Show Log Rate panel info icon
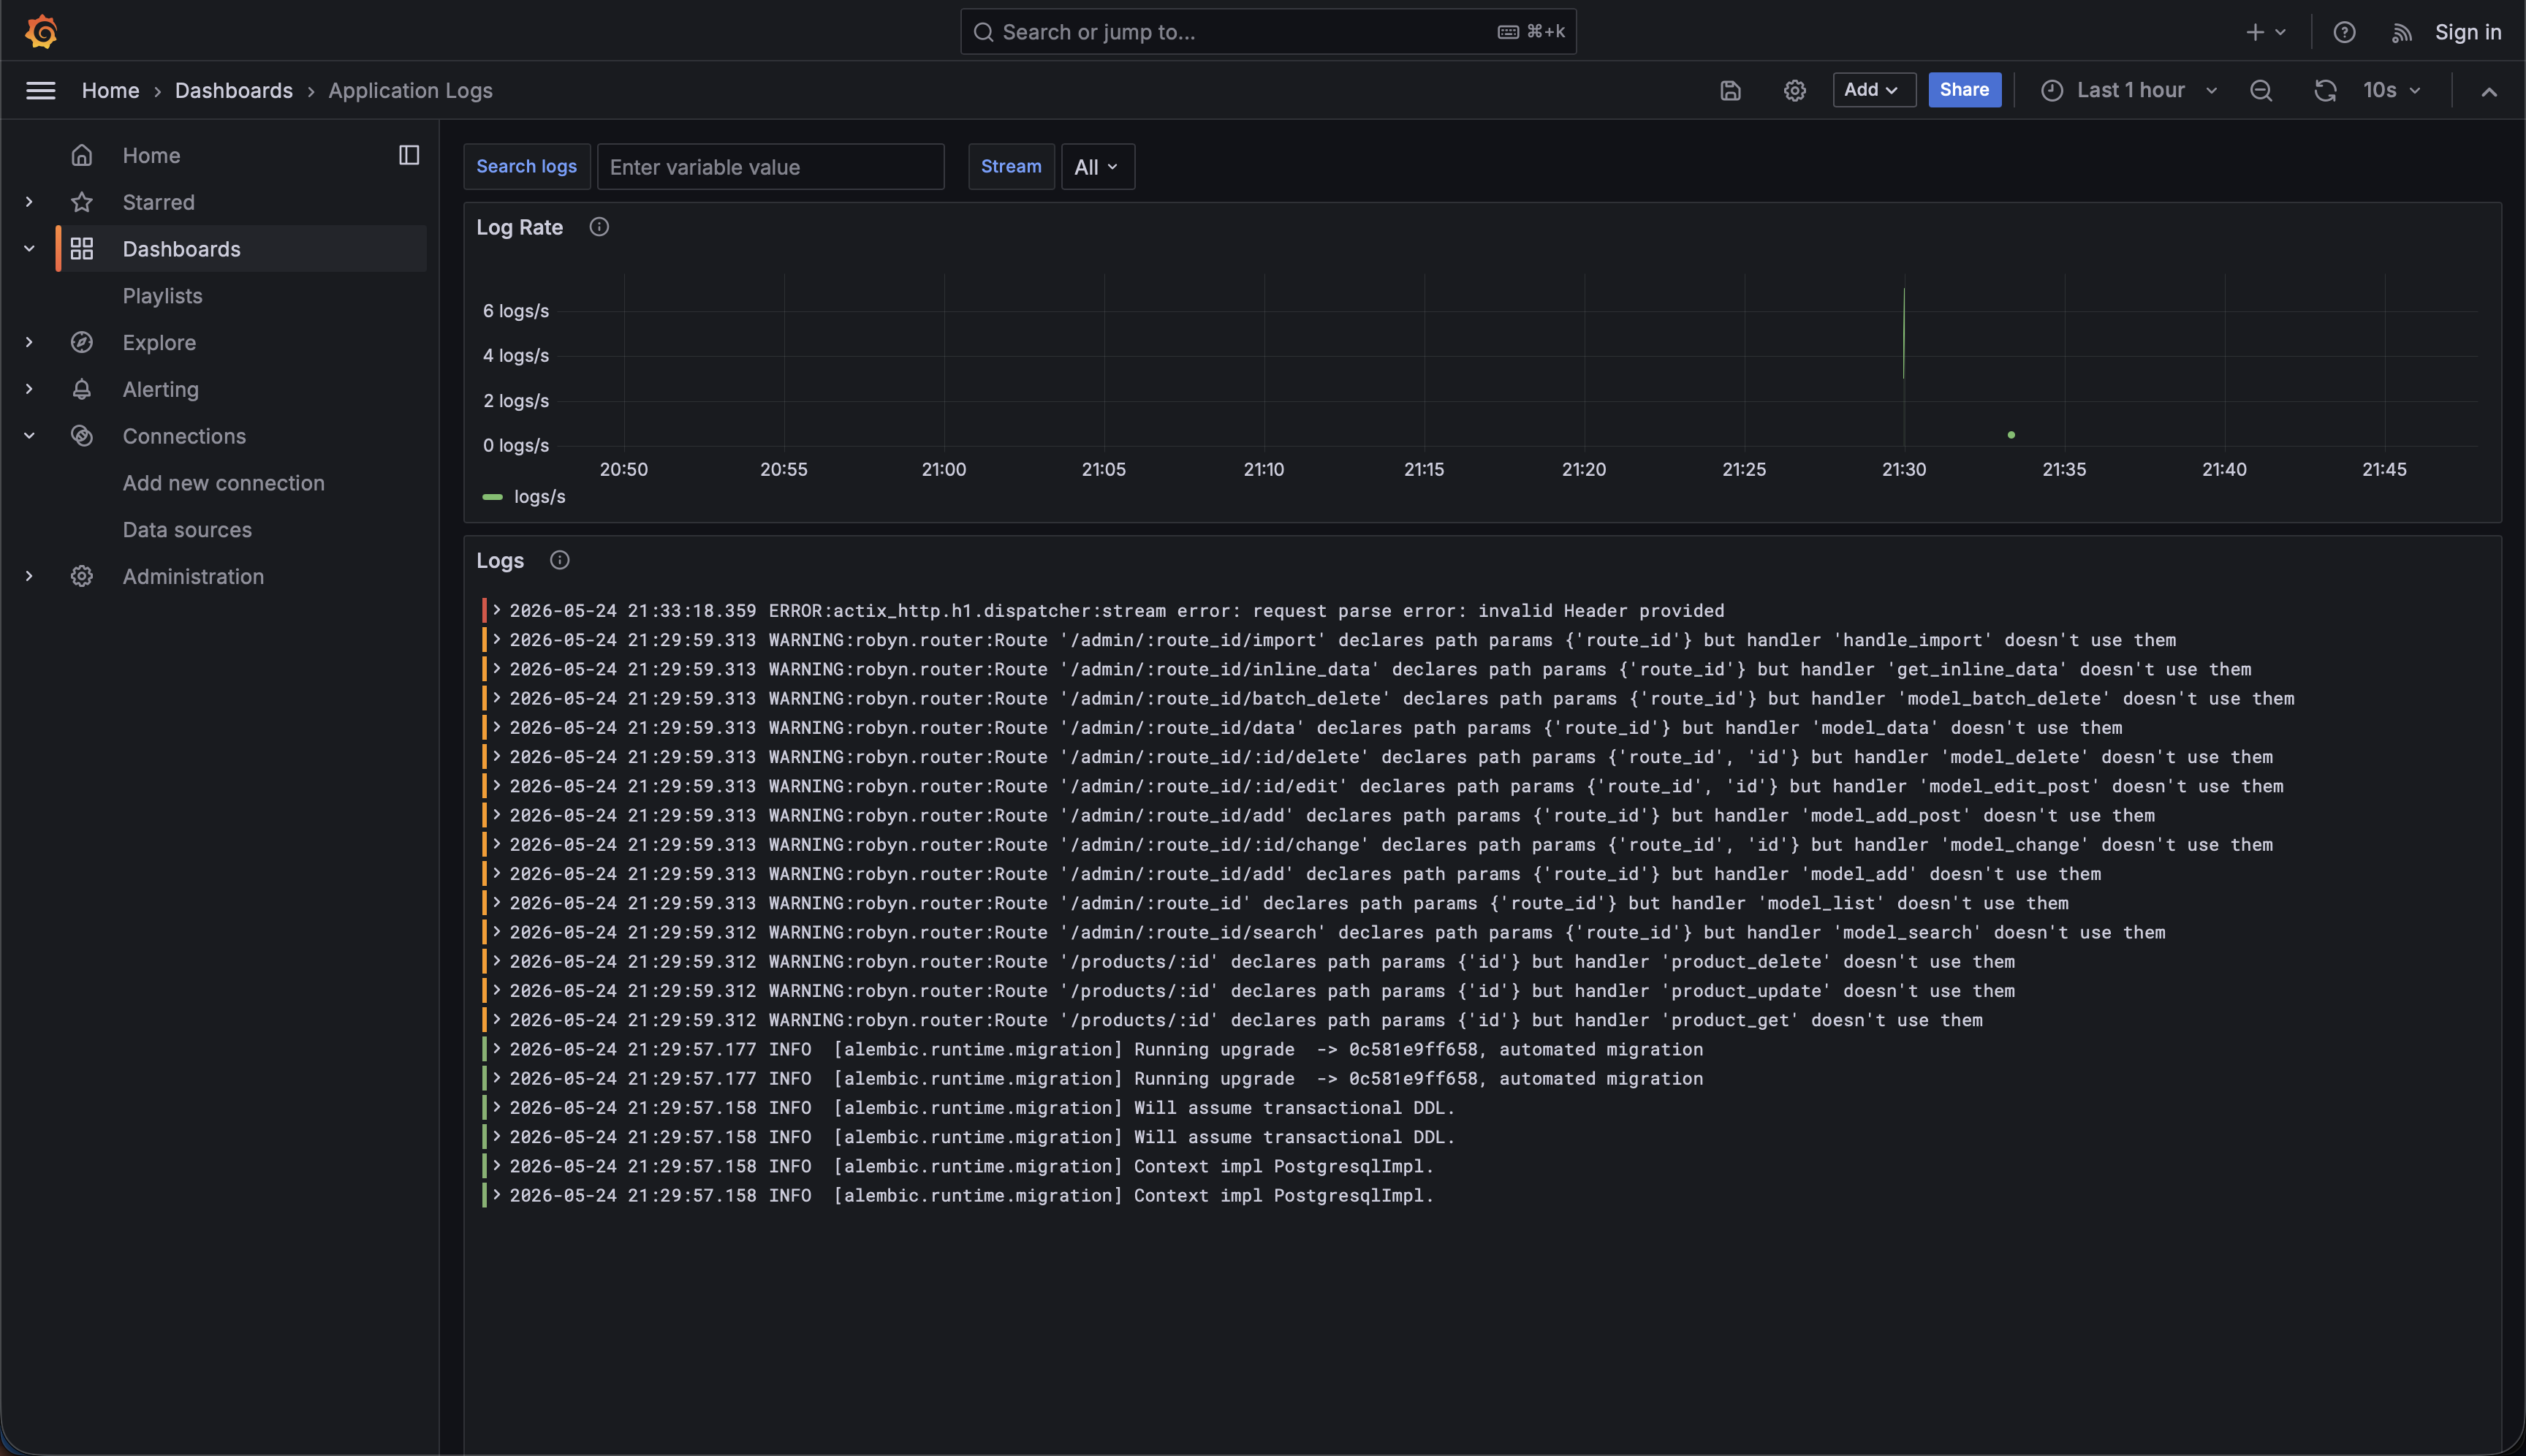 click(599, 227)
